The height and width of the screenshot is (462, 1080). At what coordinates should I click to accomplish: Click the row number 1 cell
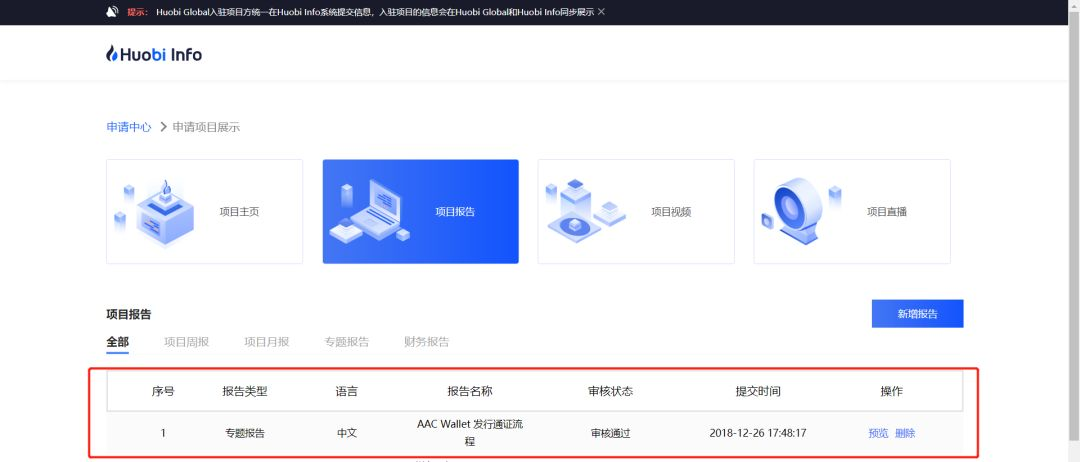pos(163,433)
